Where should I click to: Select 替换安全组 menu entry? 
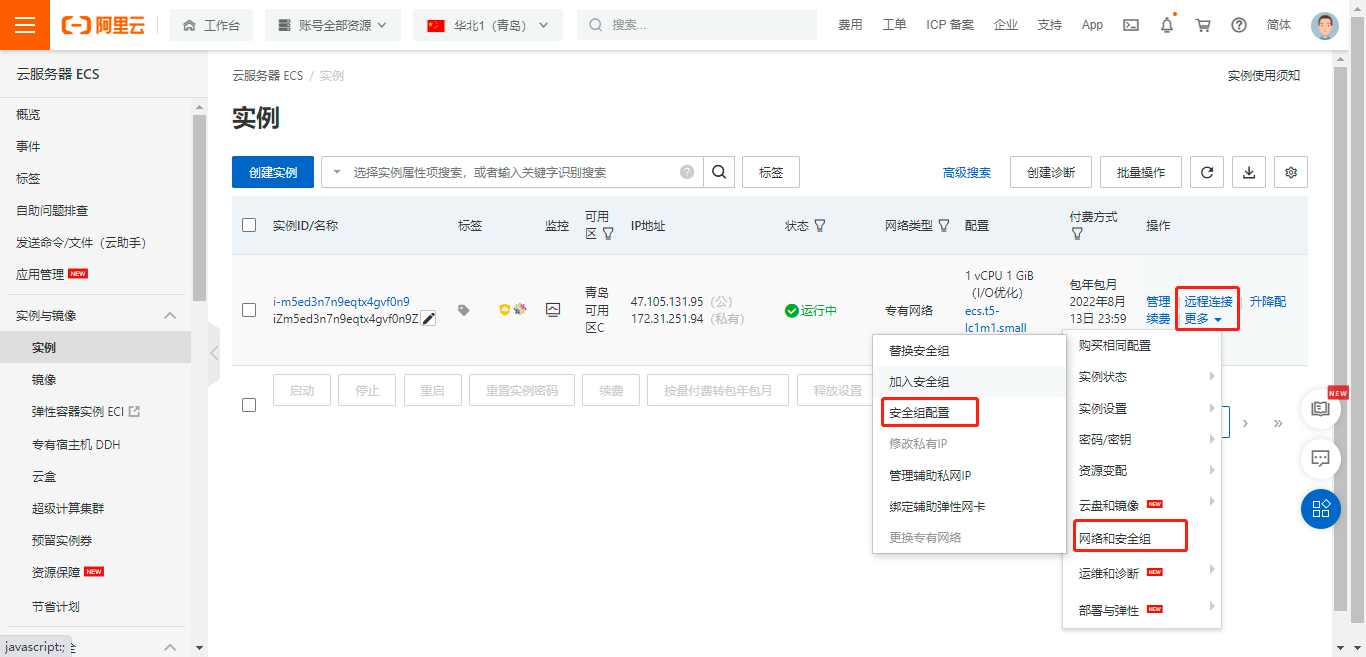tap(919, 351)
